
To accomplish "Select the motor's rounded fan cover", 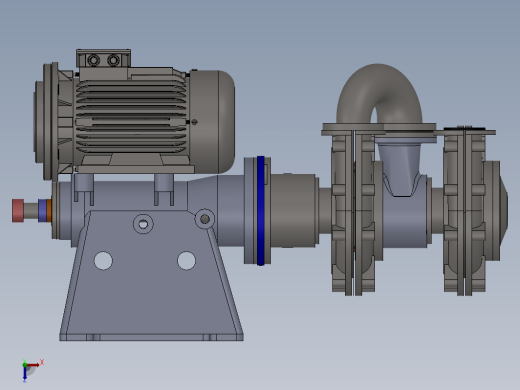I will tap(212, 122).
